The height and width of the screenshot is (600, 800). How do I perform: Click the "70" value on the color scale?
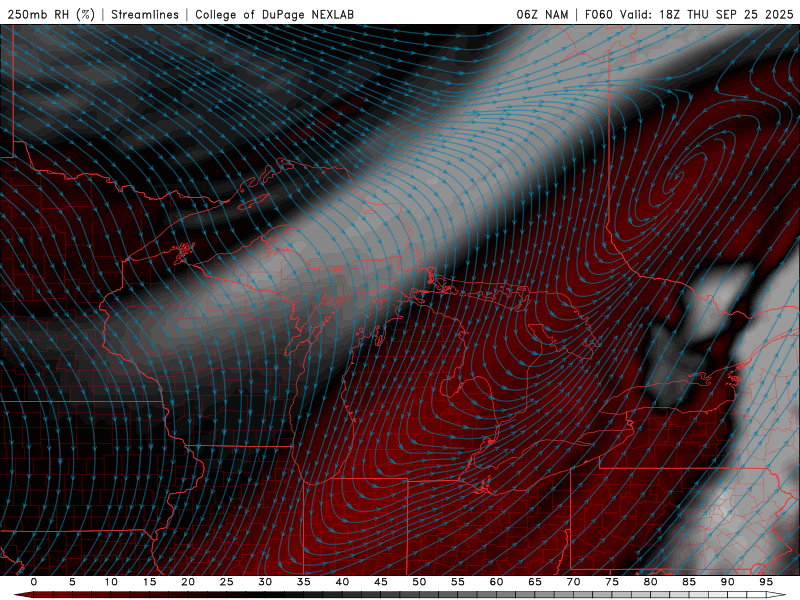point(573,582)
